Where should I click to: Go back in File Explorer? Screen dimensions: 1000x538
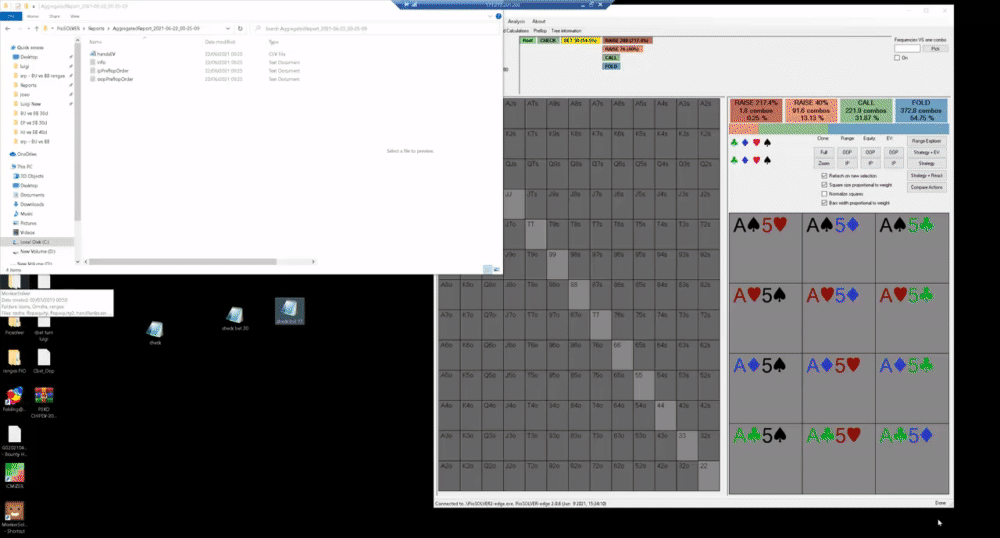[8, 29]
